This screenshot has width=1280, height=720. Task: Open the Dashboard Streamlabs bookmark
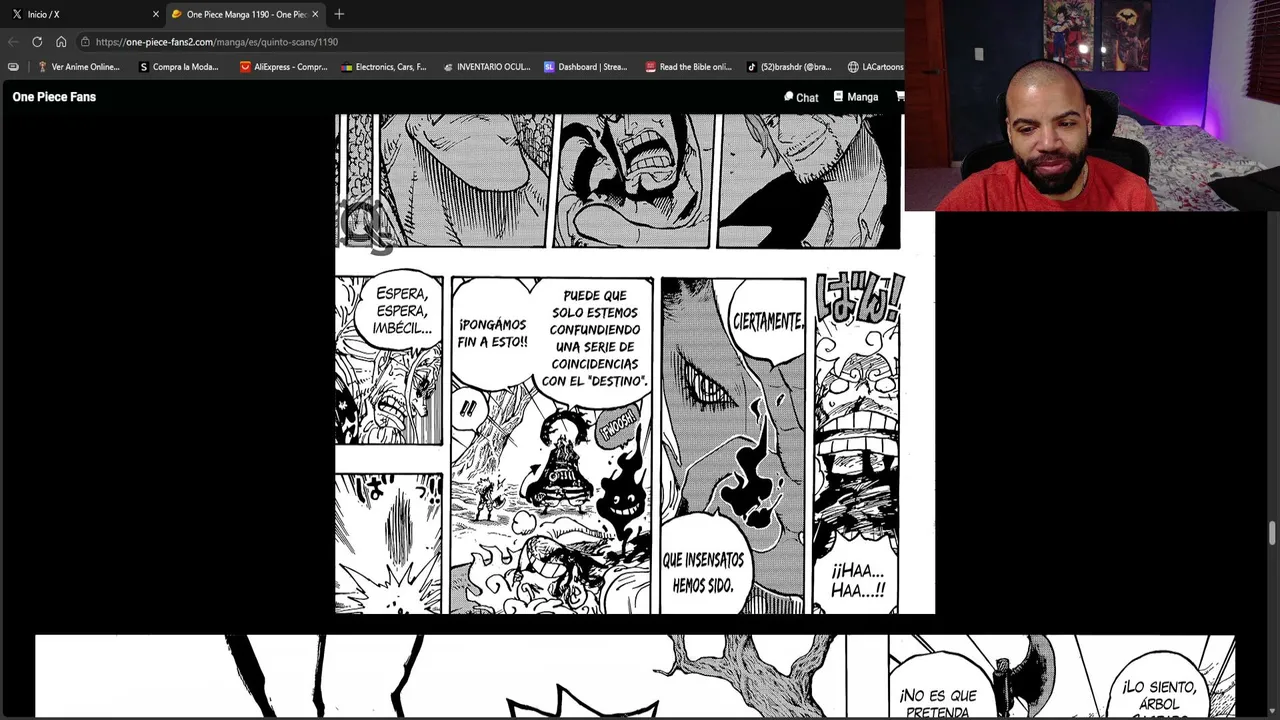(x=586, y=67)
